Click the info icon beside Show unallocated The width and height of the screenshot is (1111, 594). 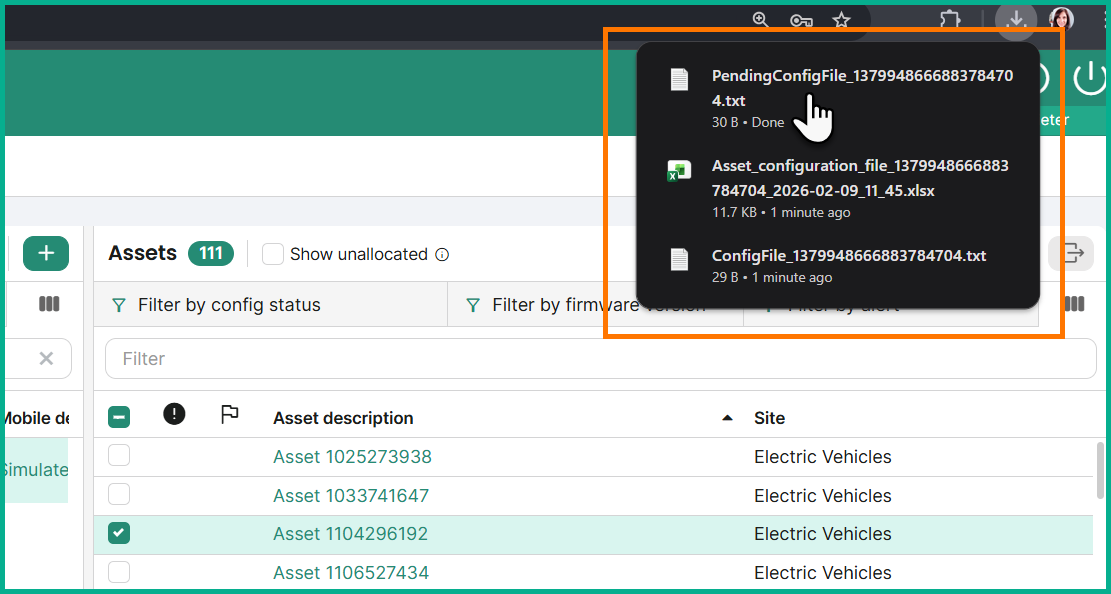(442, 254)
